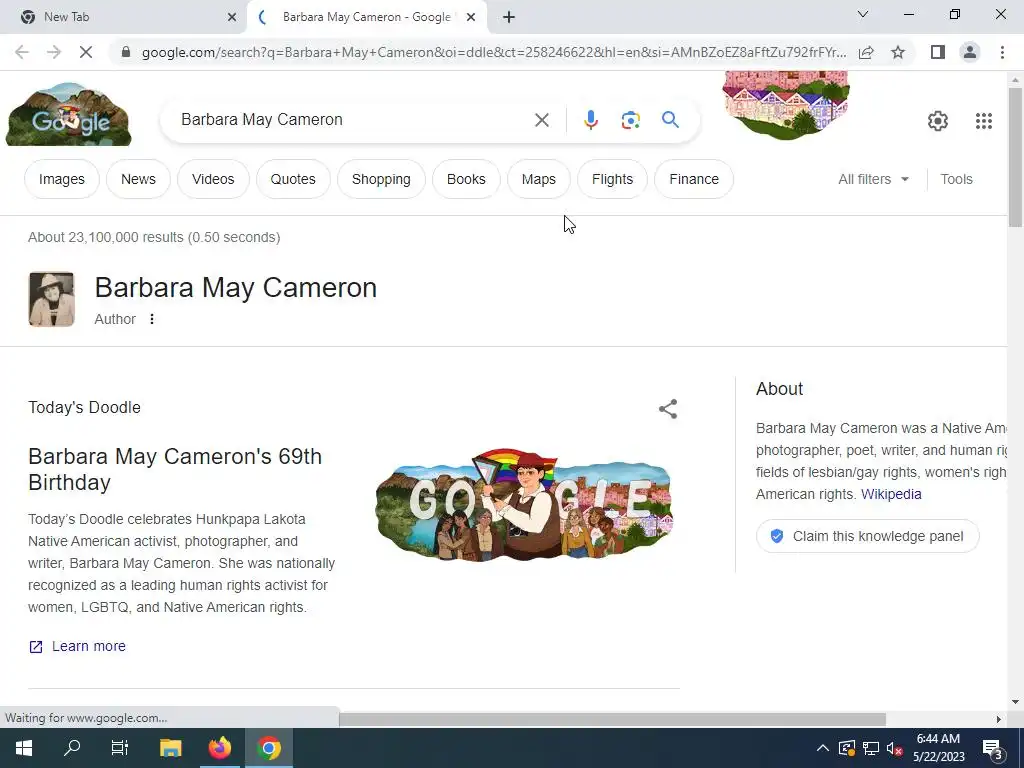This screenshot has width=1024, height=768.
Task: Click the URL address bar
Action: pos(493,52)
